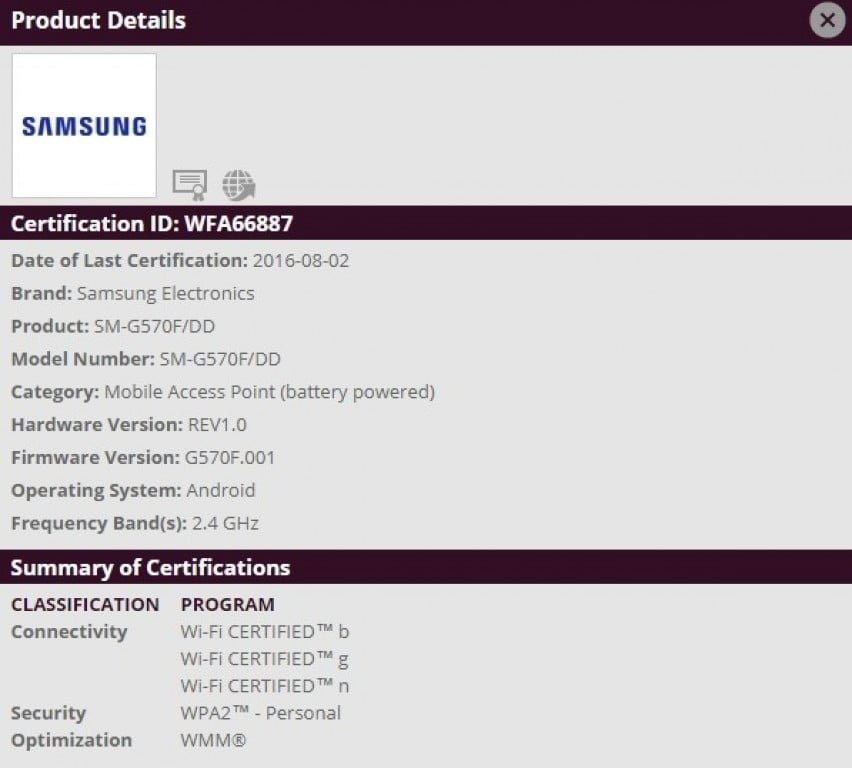This screenshot has width=852, height=768.
Task: Click the Wi-Fi CERTIFIED b entry
Action: coord(265,632)
